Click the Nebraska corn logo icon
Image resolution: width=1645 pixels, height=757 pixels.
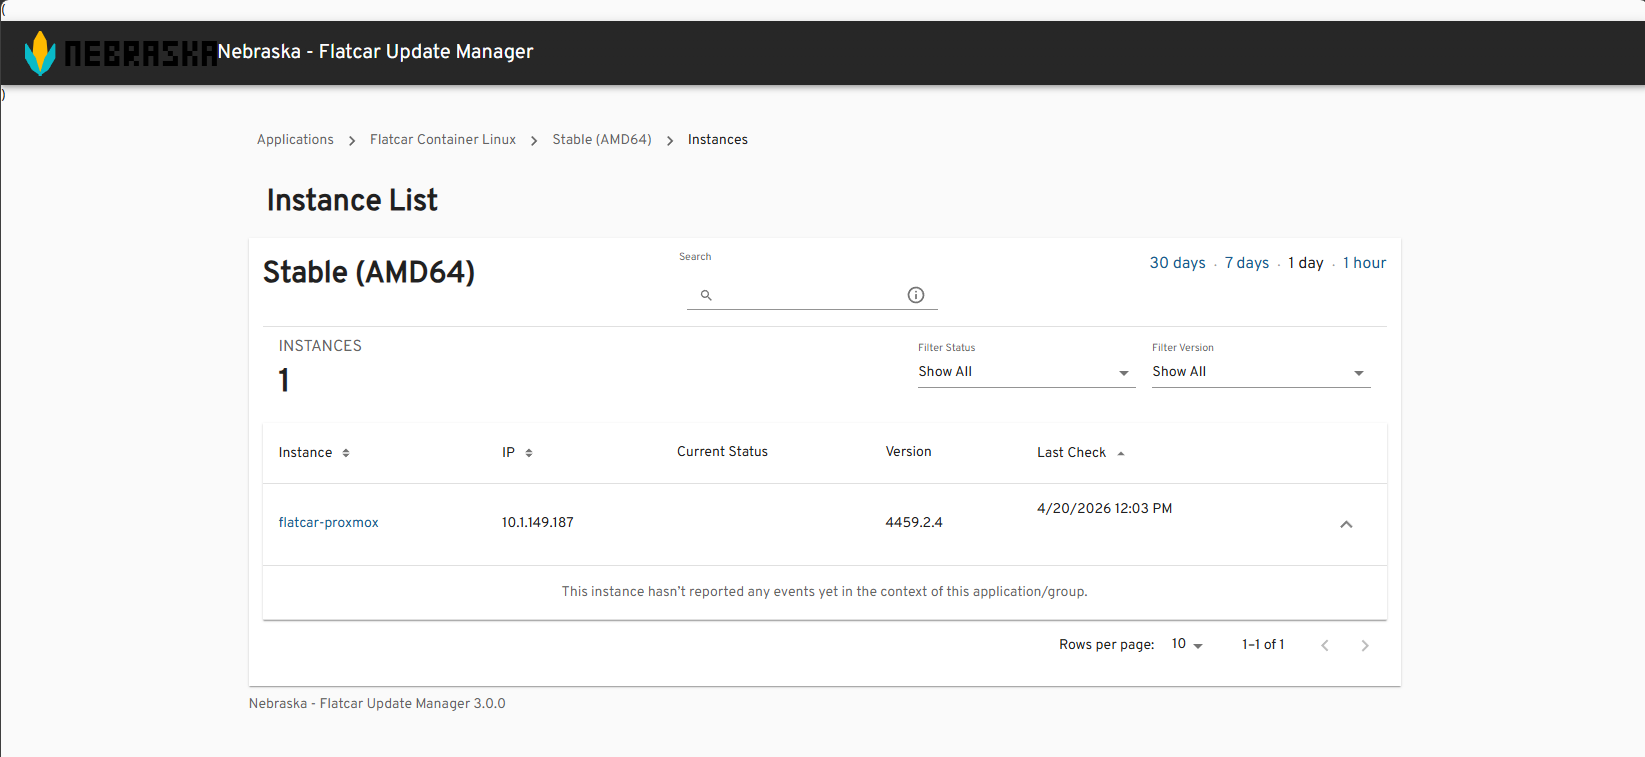pos(40,53)
